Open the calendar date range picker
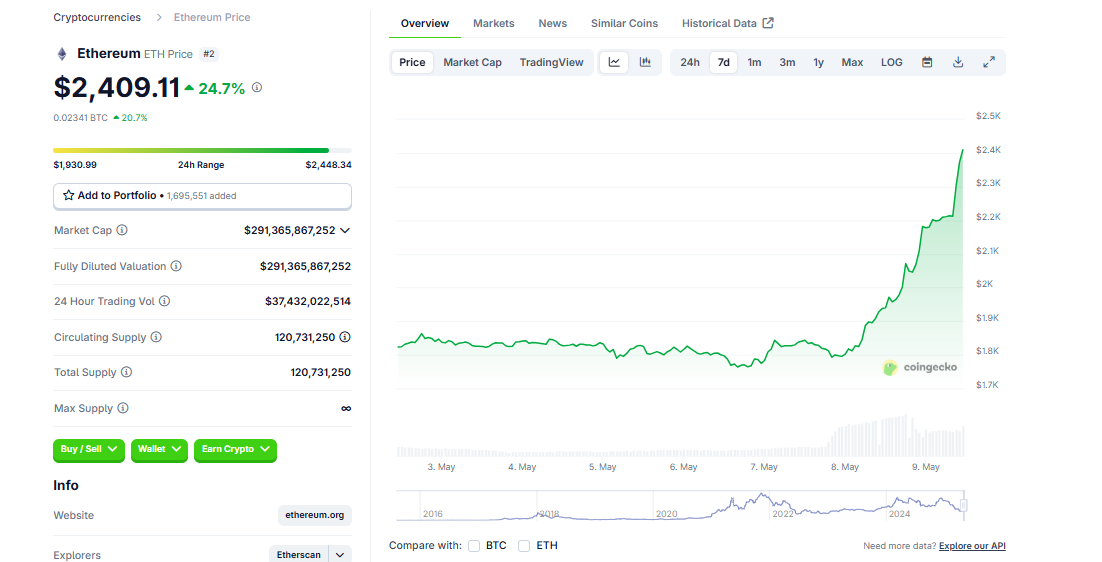The image size is (1102, 562). click(927, 62)
